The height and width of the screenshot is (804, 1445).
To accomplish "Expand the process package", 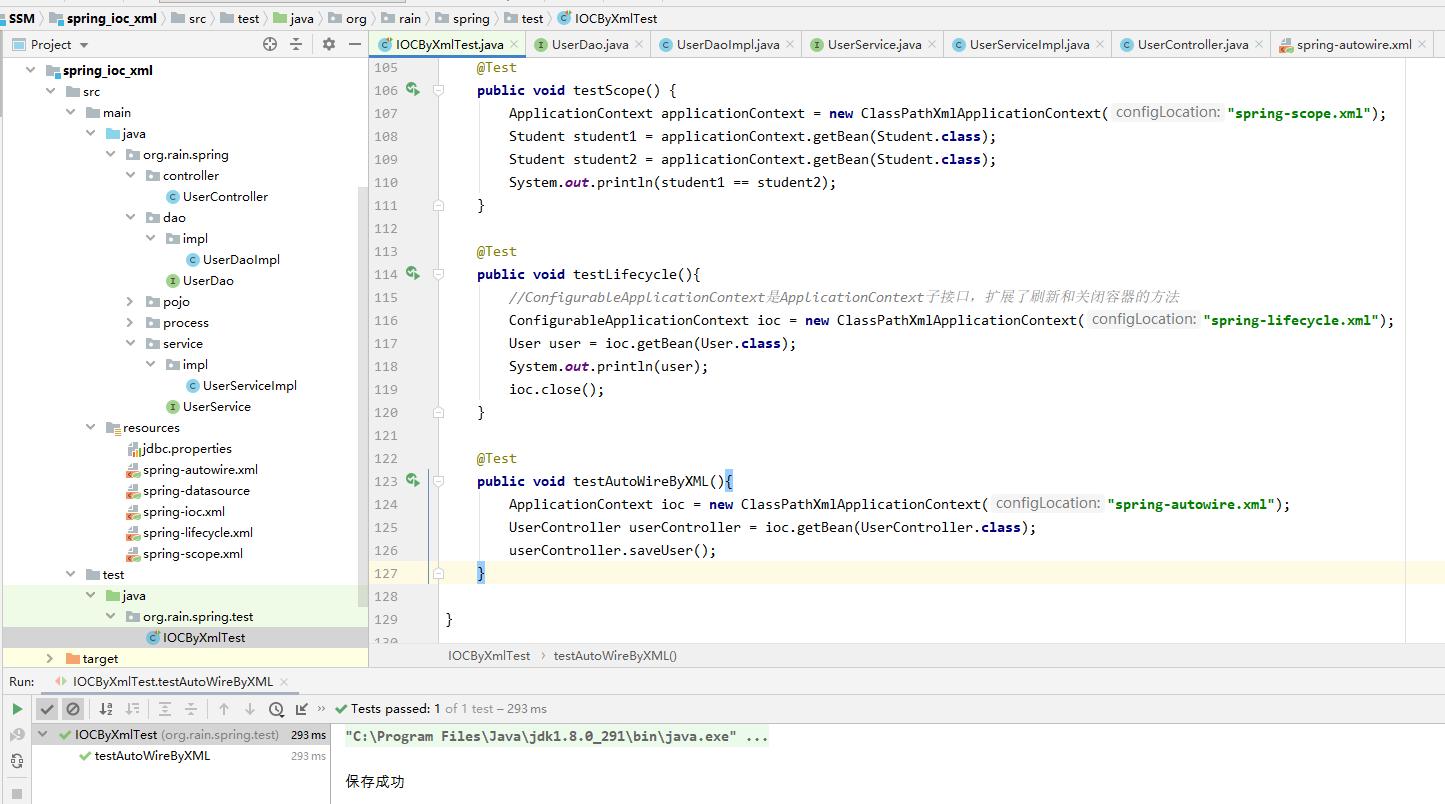I will pos(131,323).
